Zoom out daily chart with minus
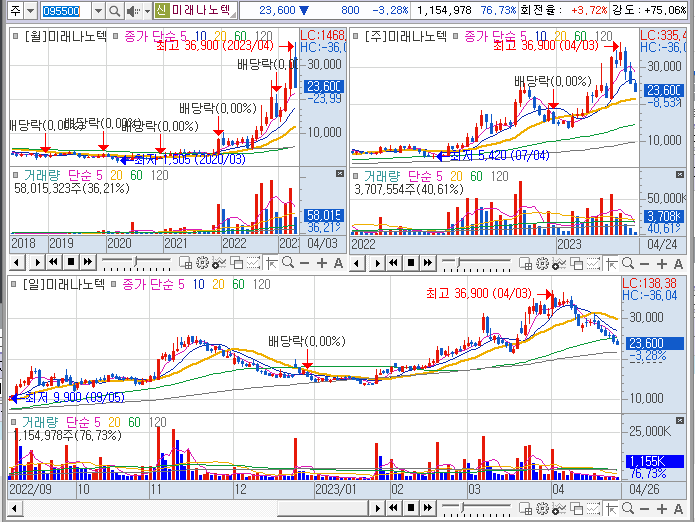The height and width of the screenshot is (522, 695). pyautogui.click(x=645, y=509)
